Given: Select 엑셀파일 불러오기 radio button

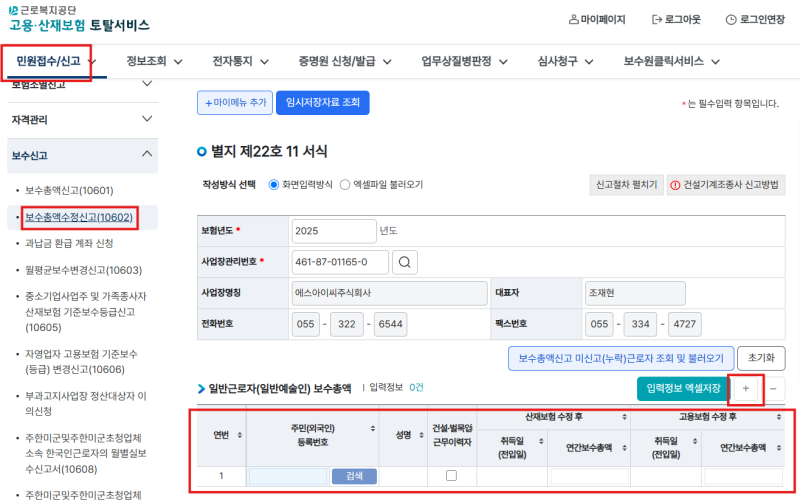Looking at the screenshot, I should (x=345, y=185).
